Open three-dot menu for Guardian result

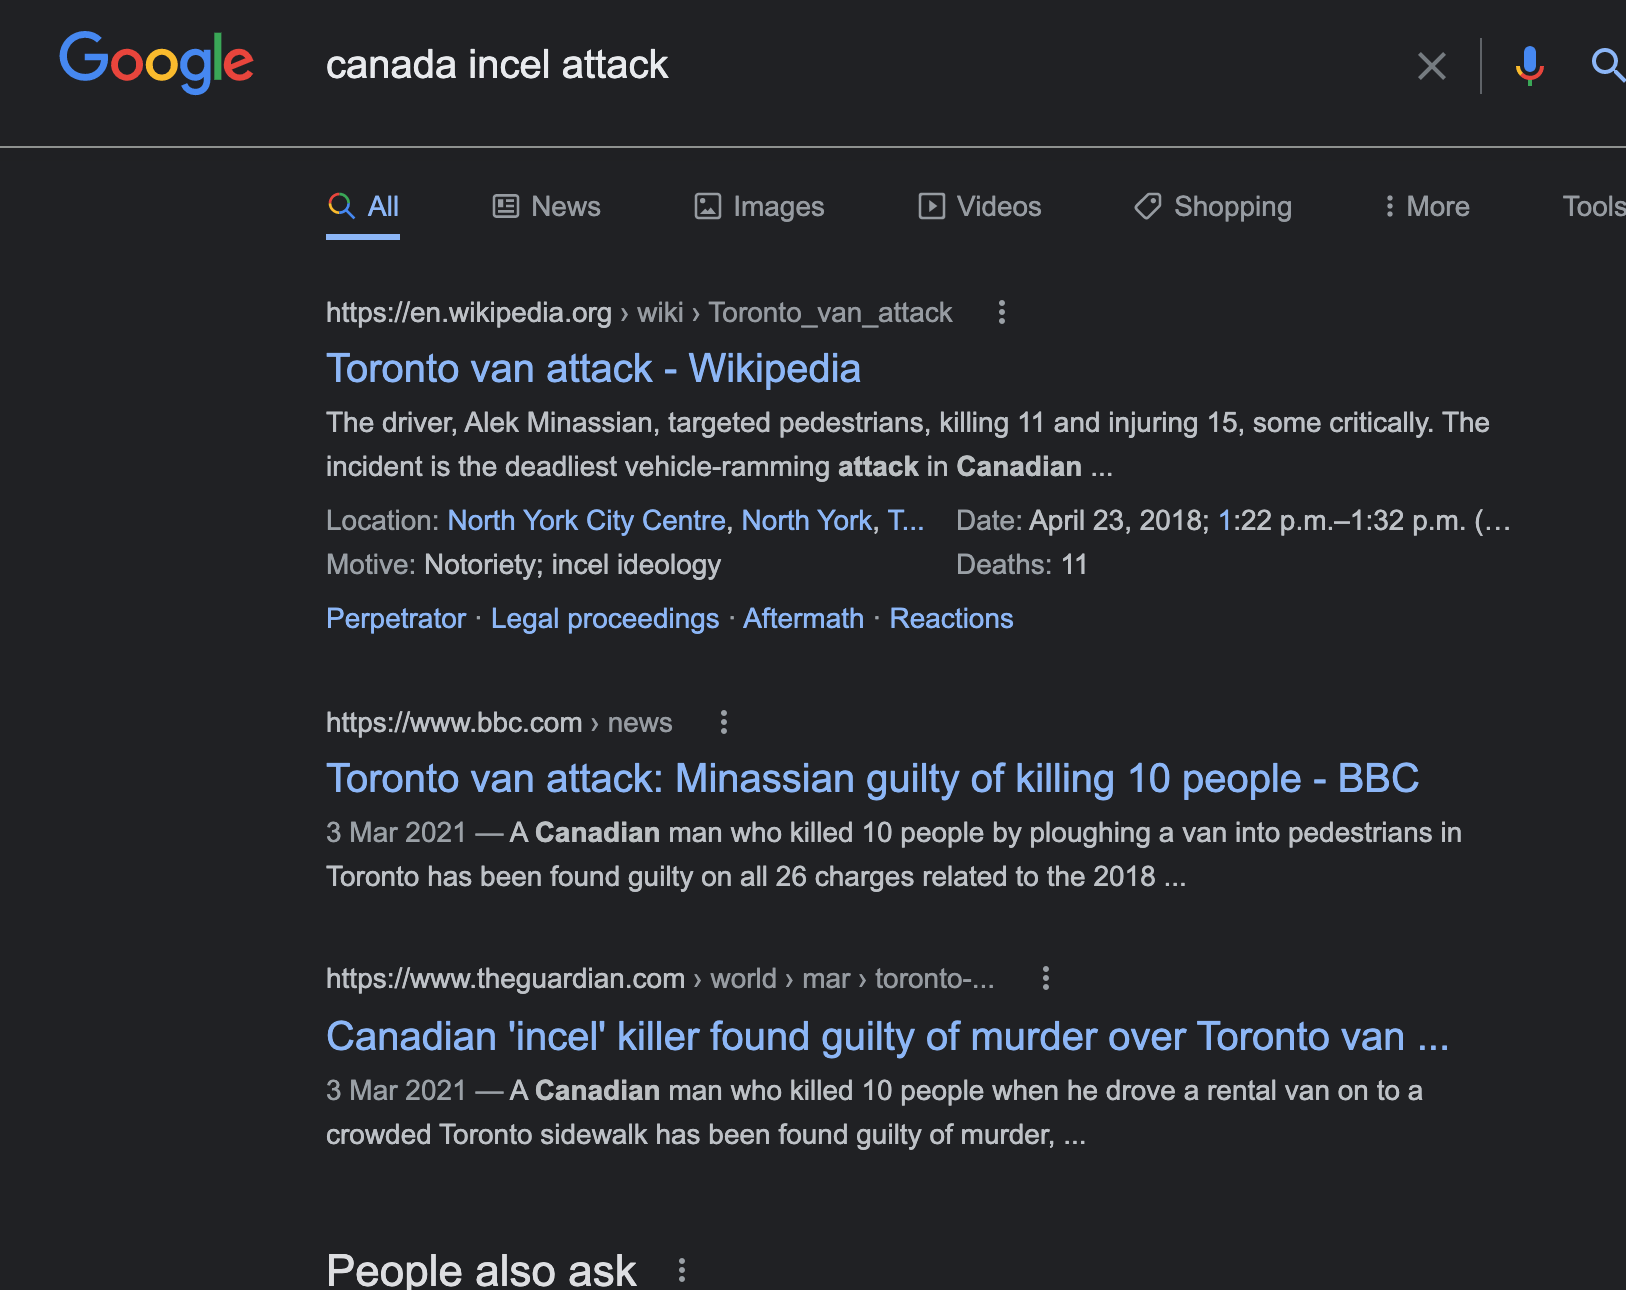pyautogui.click(x=1046, y=978)
